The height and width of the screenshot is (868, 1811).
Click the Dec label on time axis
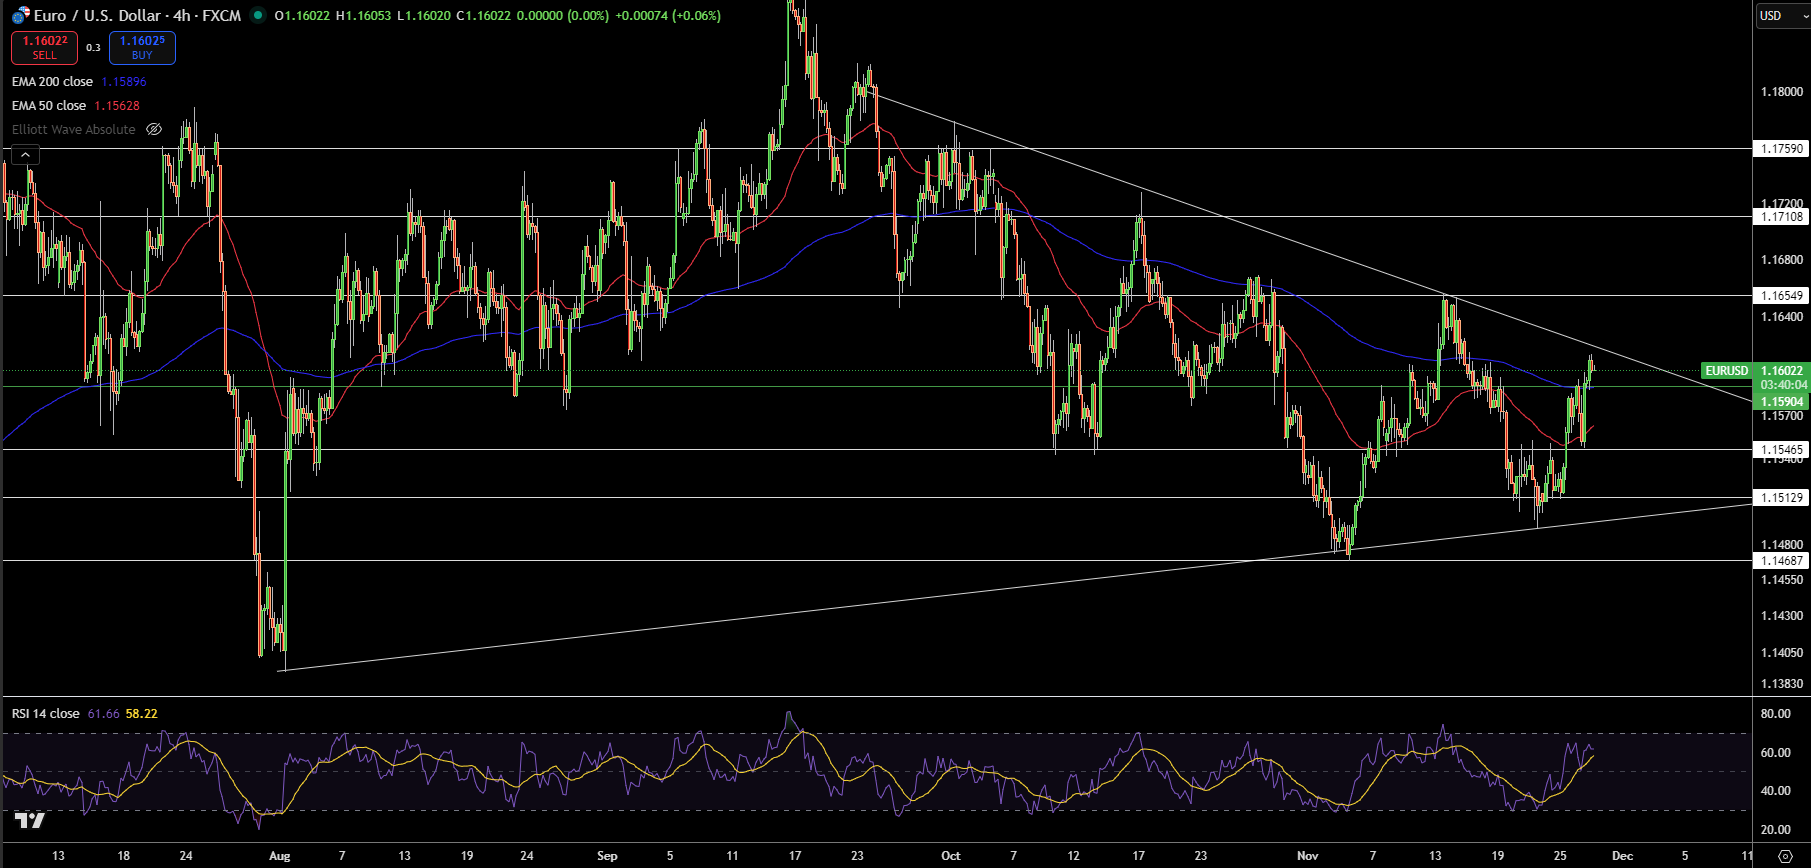point(1623,856)
